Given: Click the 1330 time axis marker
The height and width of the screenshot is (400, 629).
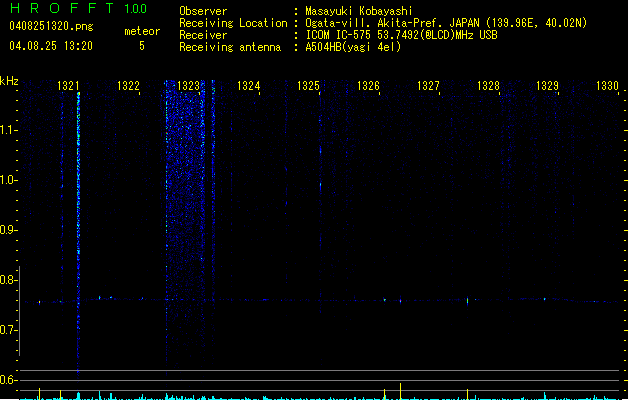Looking at the screenshot, I should click(x=607, y=86).
